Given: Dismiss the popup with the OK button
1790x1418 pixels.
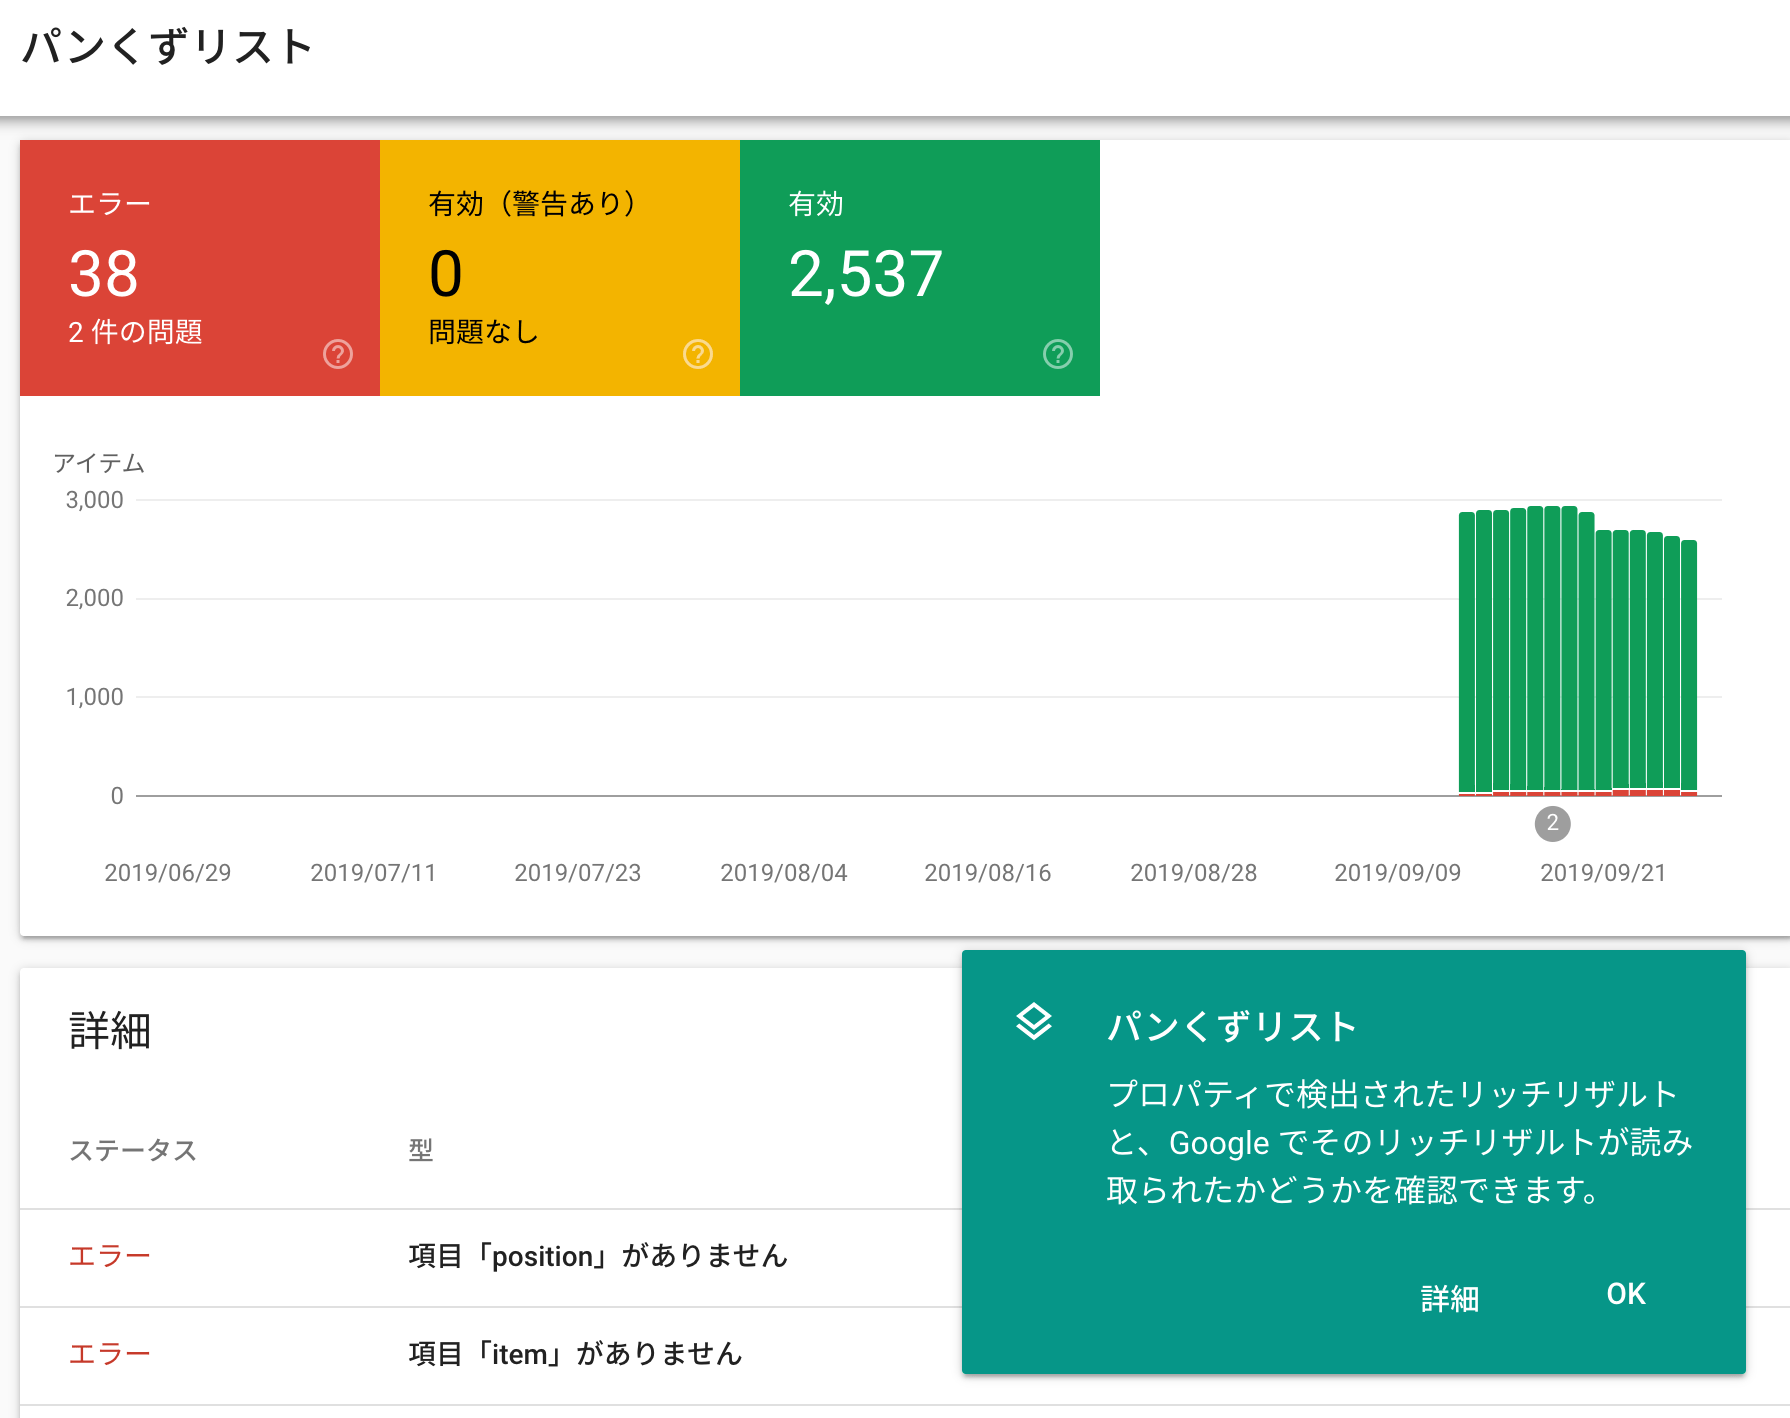Looking at the screenshot, I should [x=1626, y=1294].
